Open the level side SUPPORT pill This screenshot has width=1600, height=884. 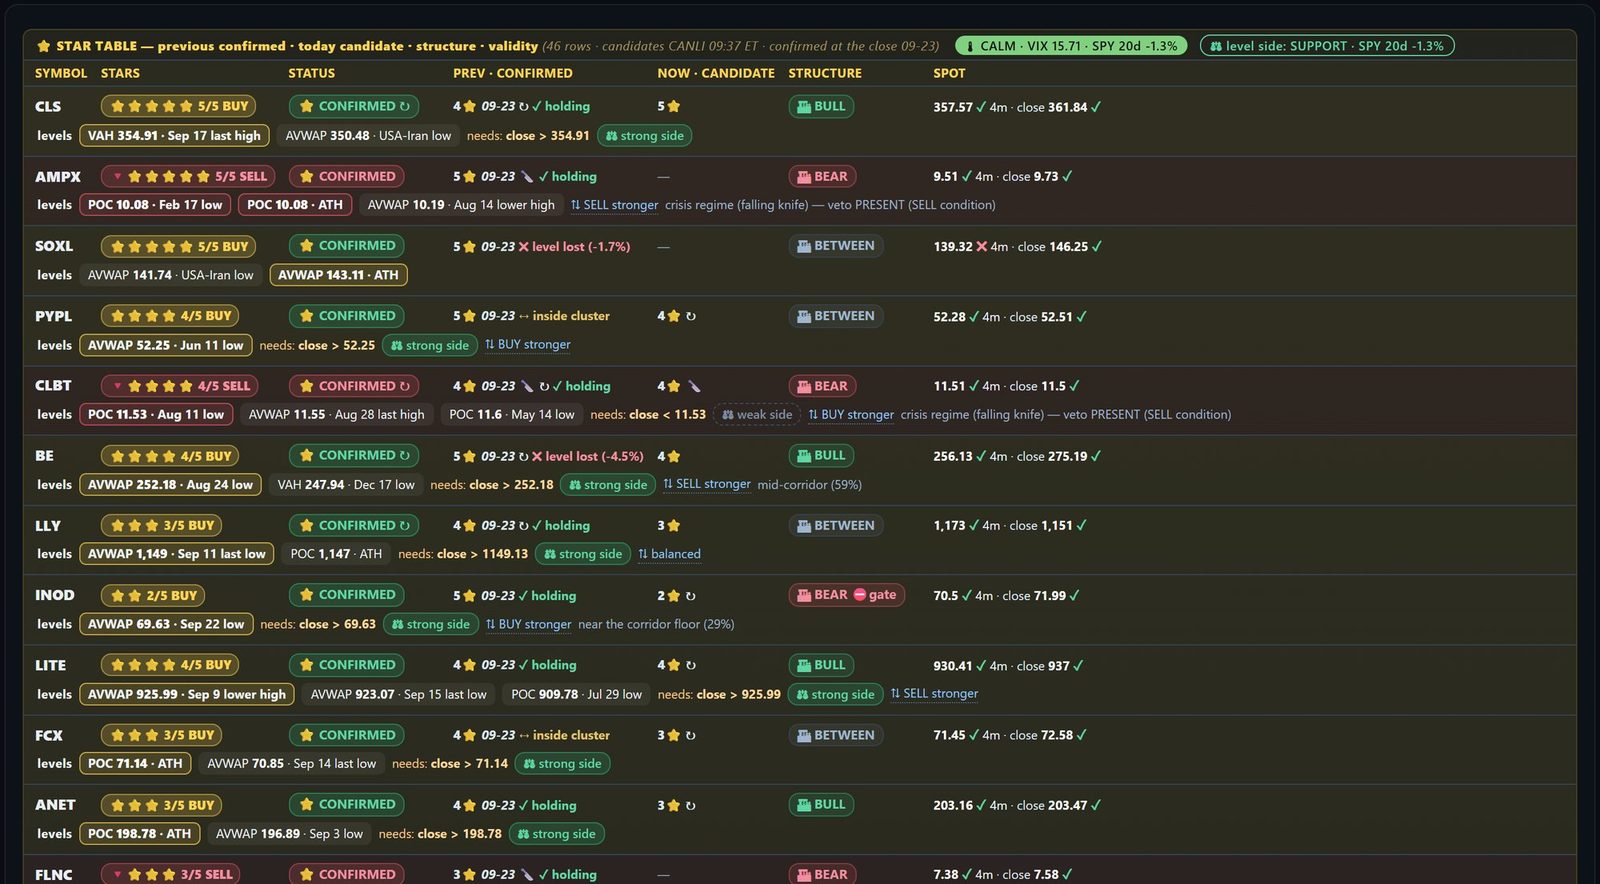coord(1327,46)
